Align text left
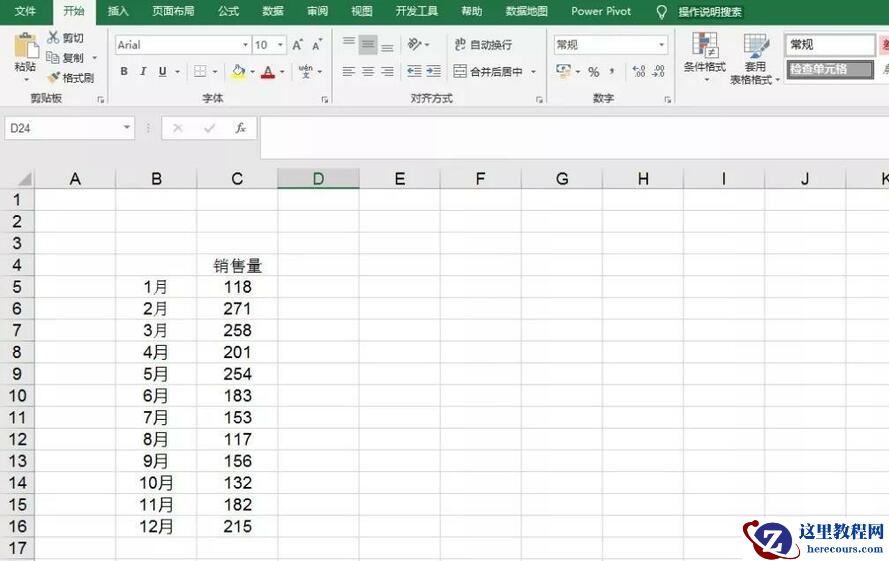This screenshot has height=561, width=889. (x=349, y=71)
